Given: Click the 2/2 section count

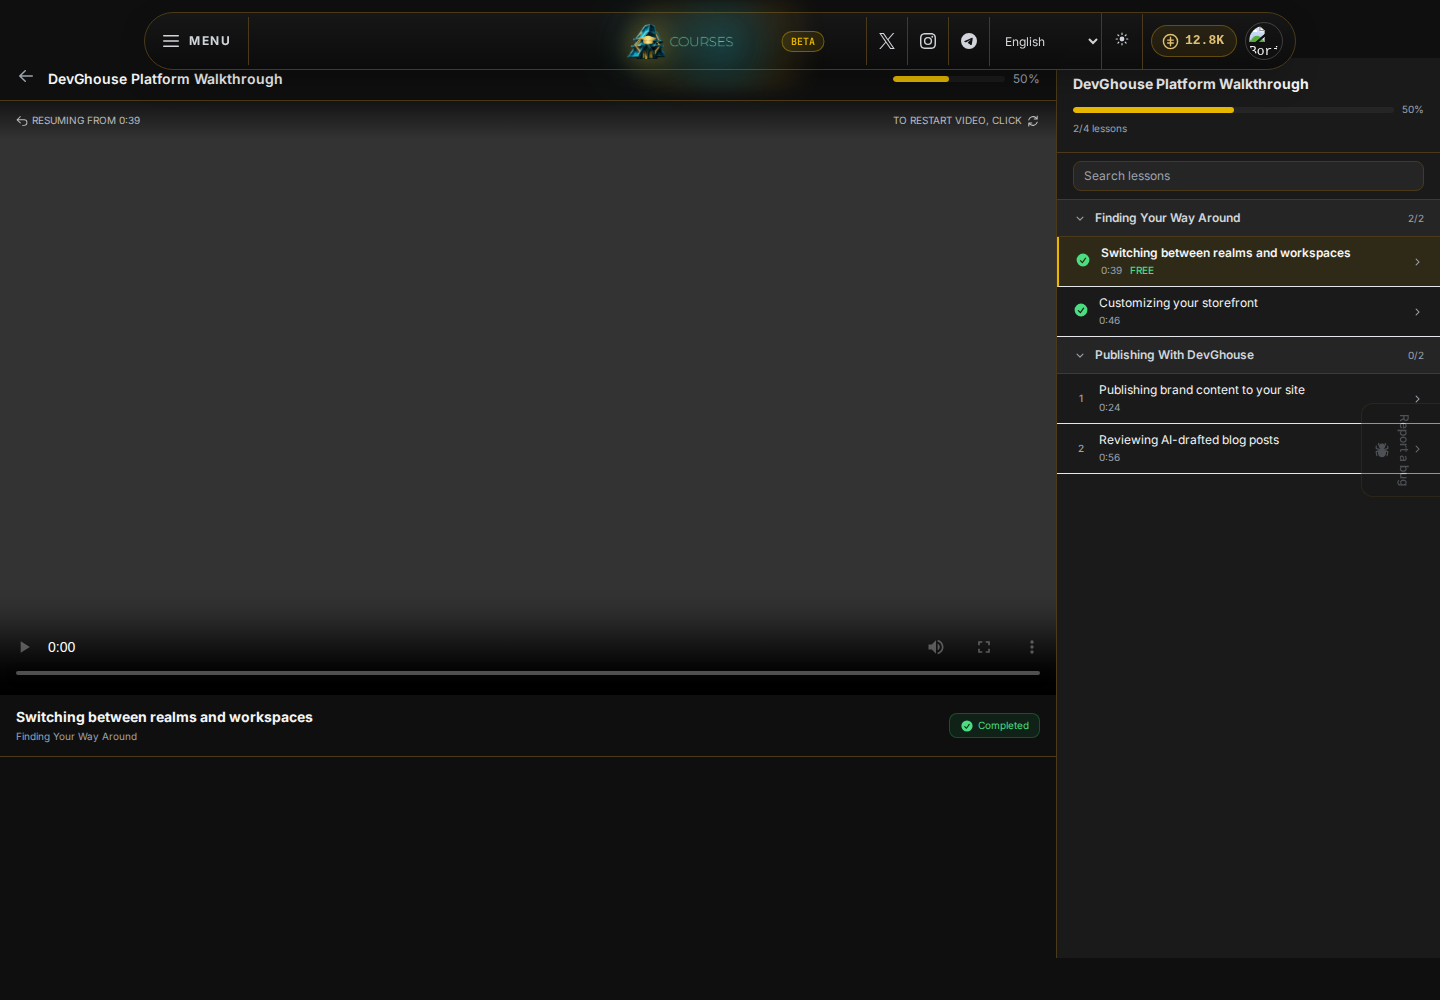Looking at the screenshot, I should coord(1416,219).
